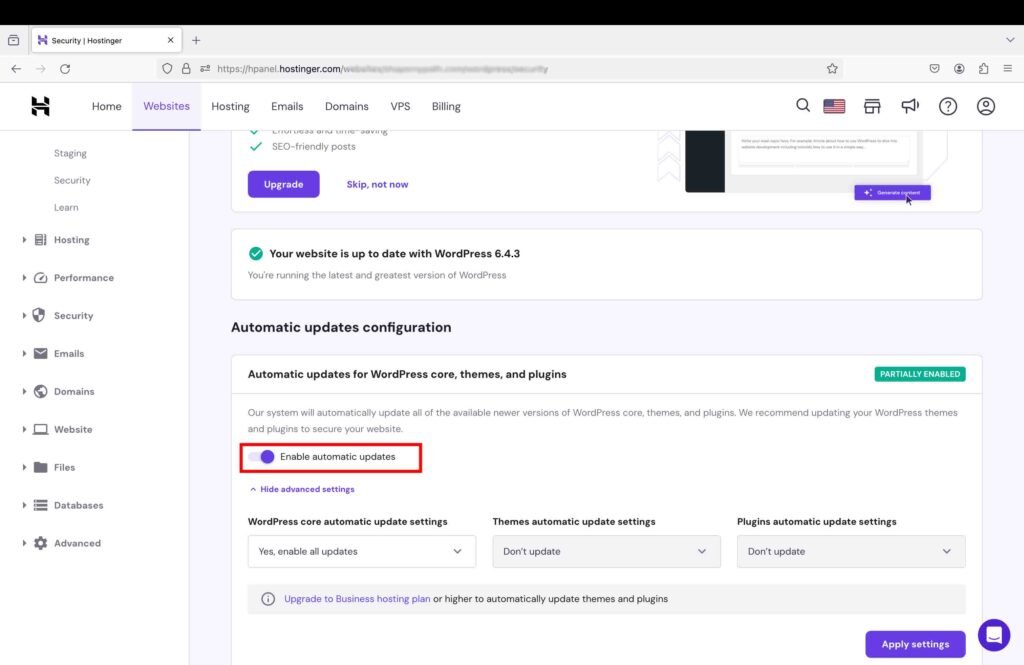
Task: Open announcements megaphone icon
Action: 910,106
